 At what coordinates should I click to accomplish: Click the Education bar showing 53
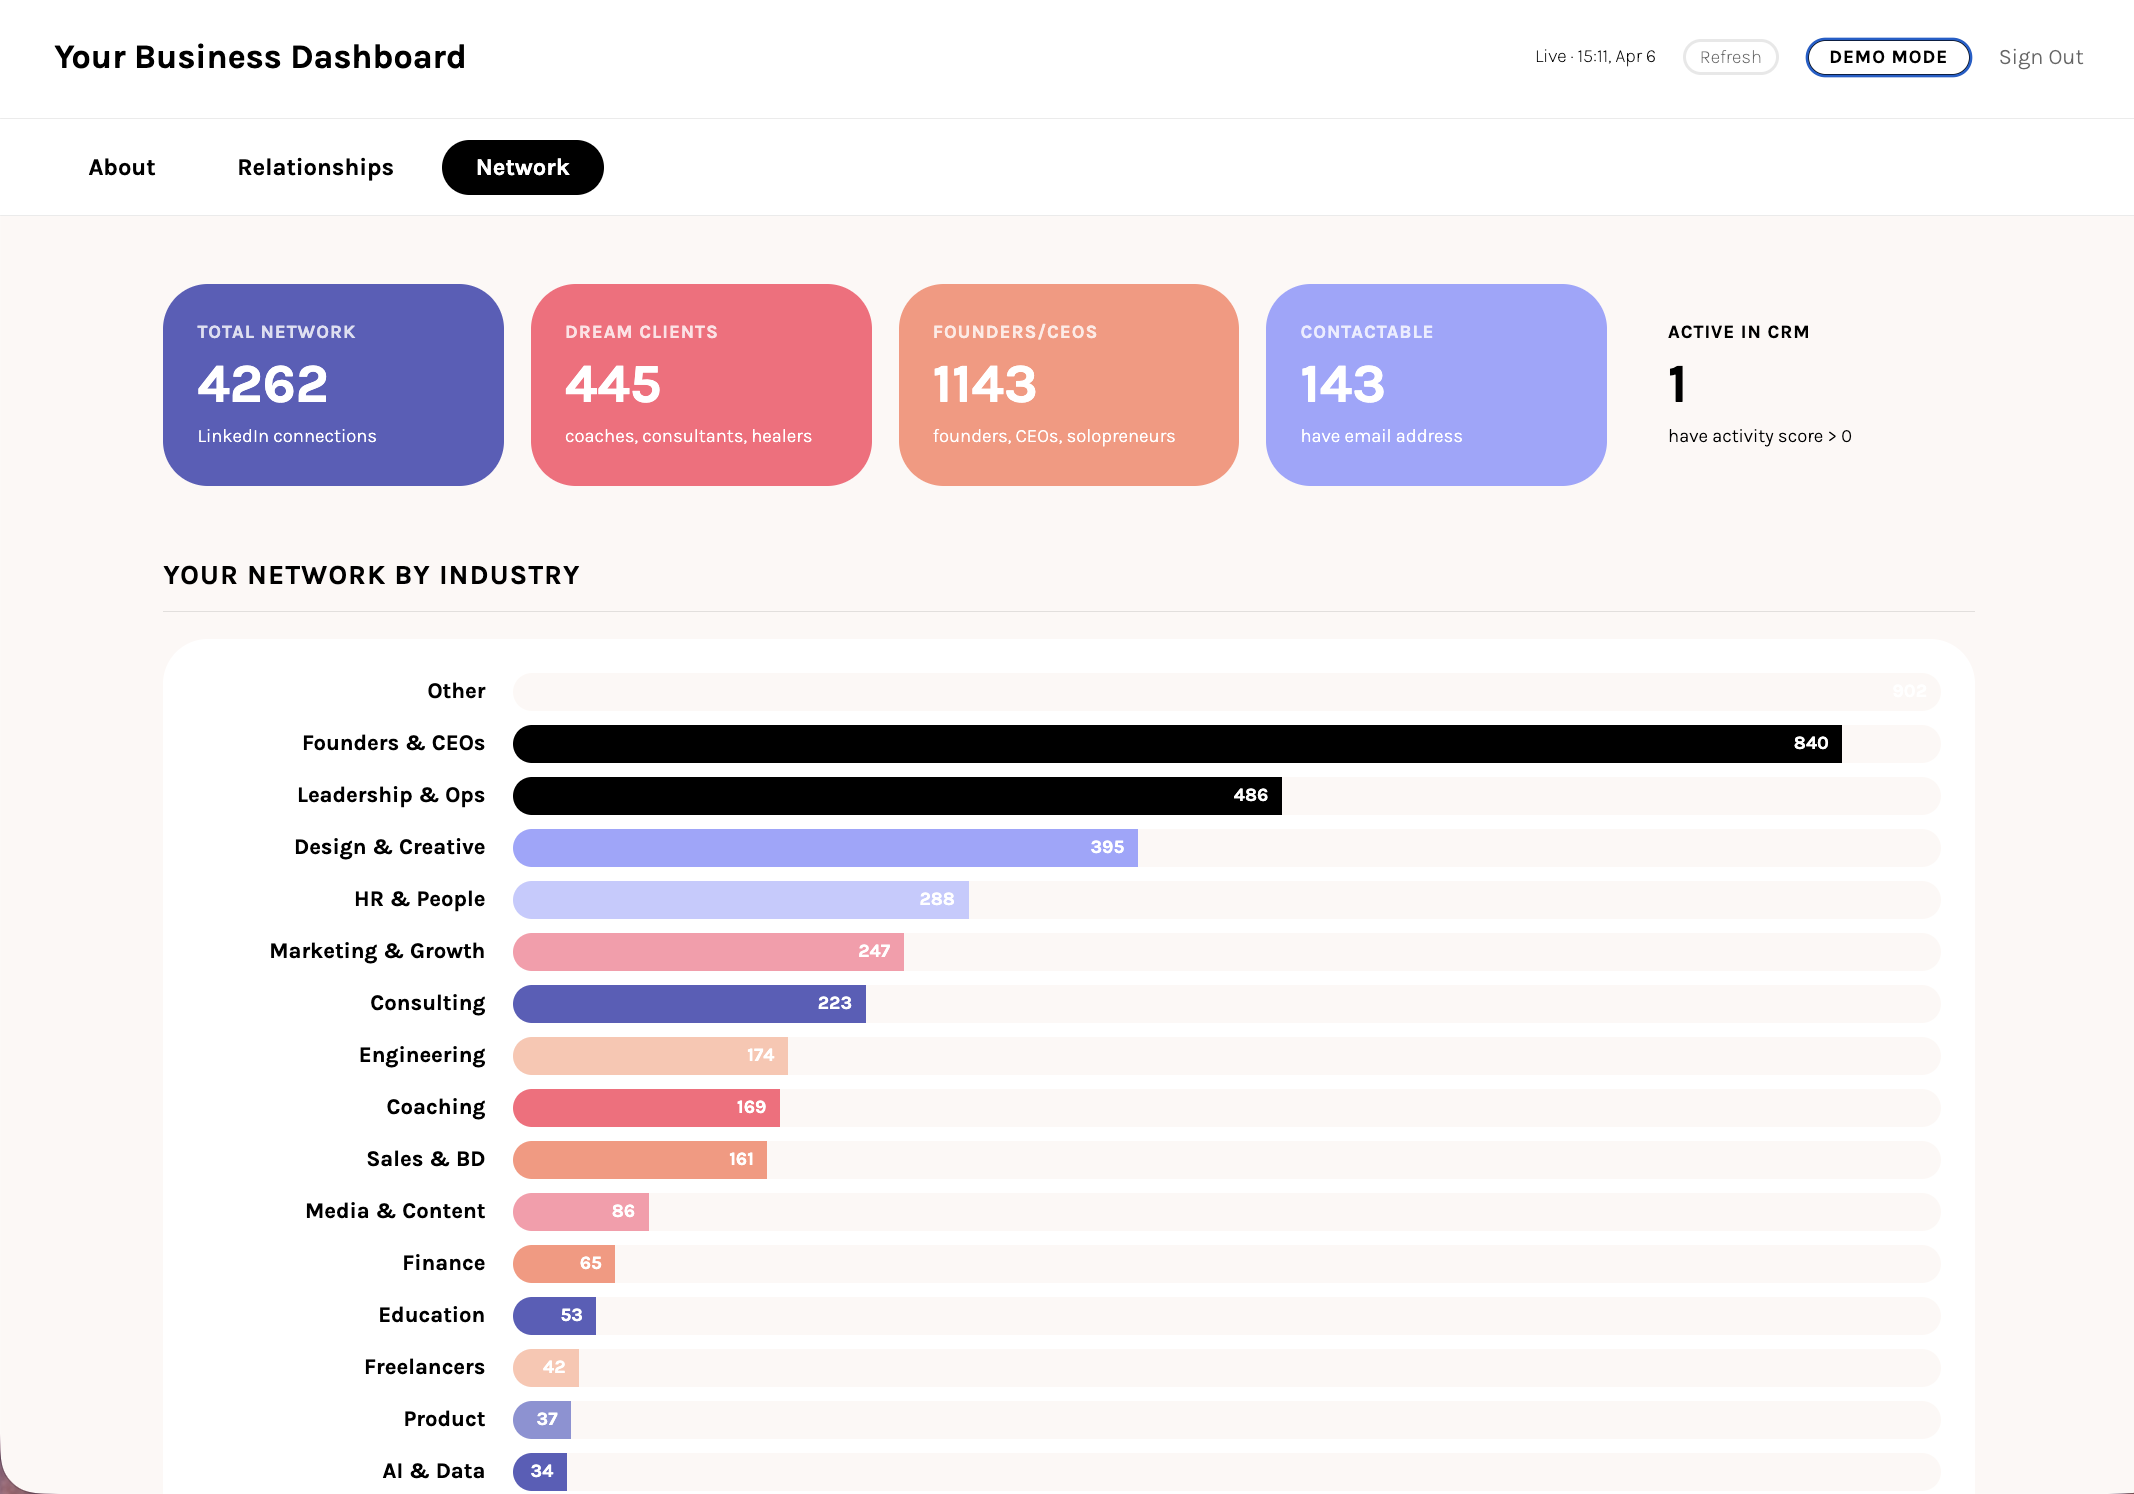(553, 1315)
